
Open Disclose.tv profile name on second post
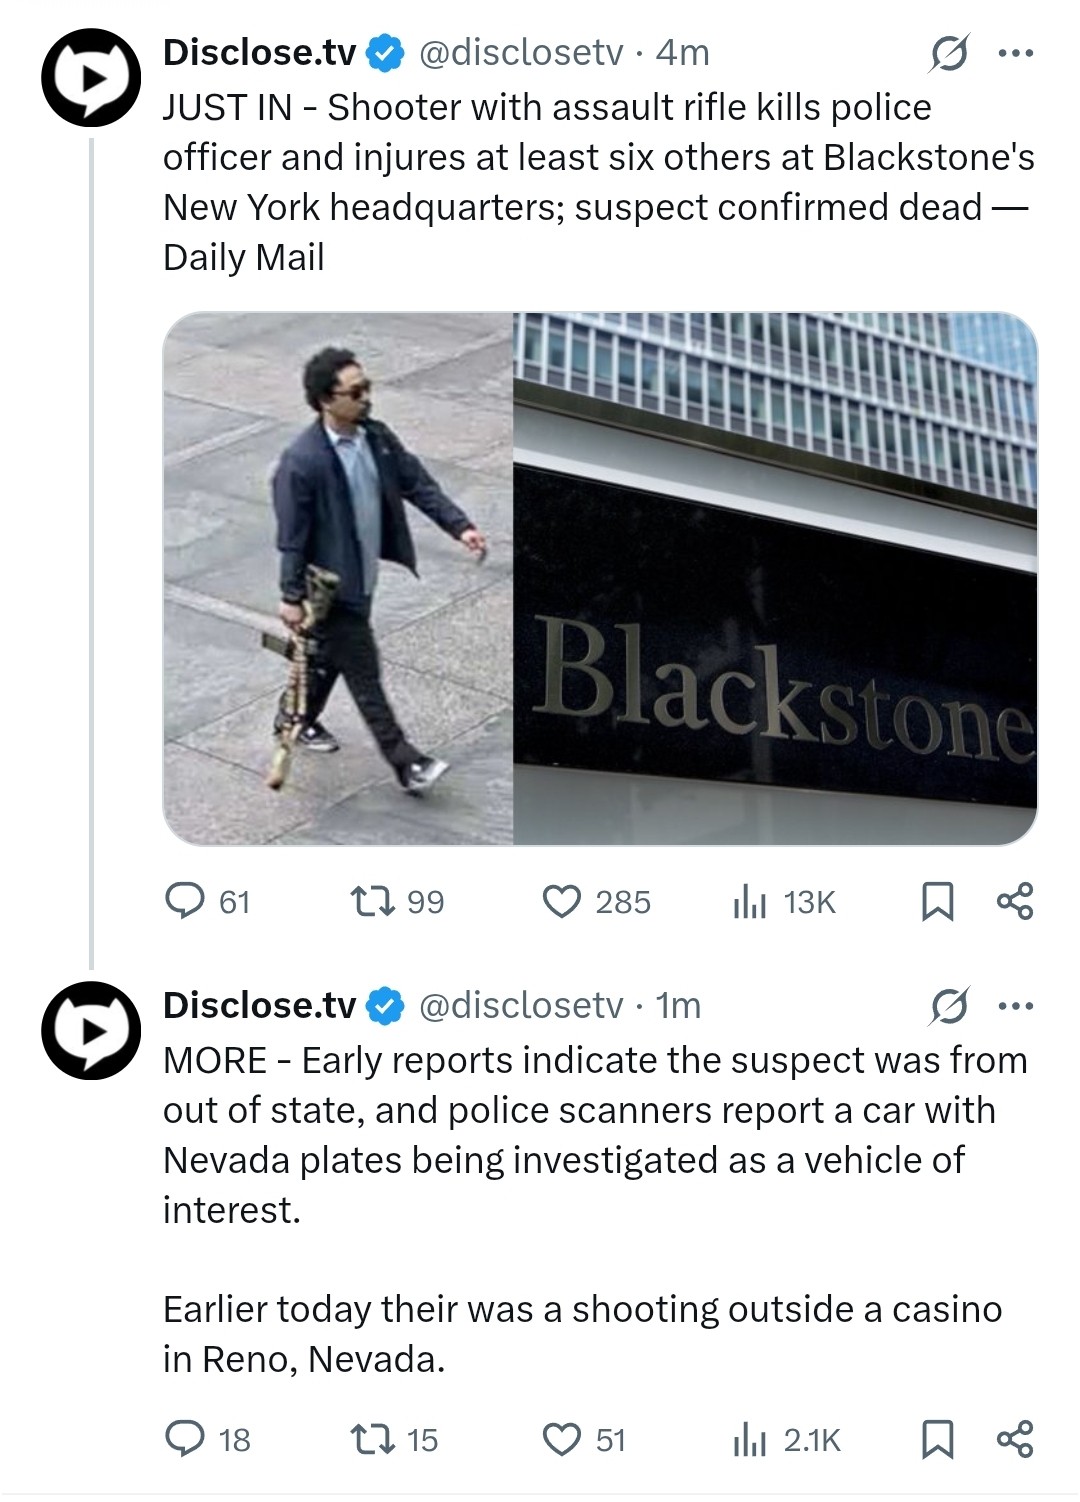(259, 1006)
